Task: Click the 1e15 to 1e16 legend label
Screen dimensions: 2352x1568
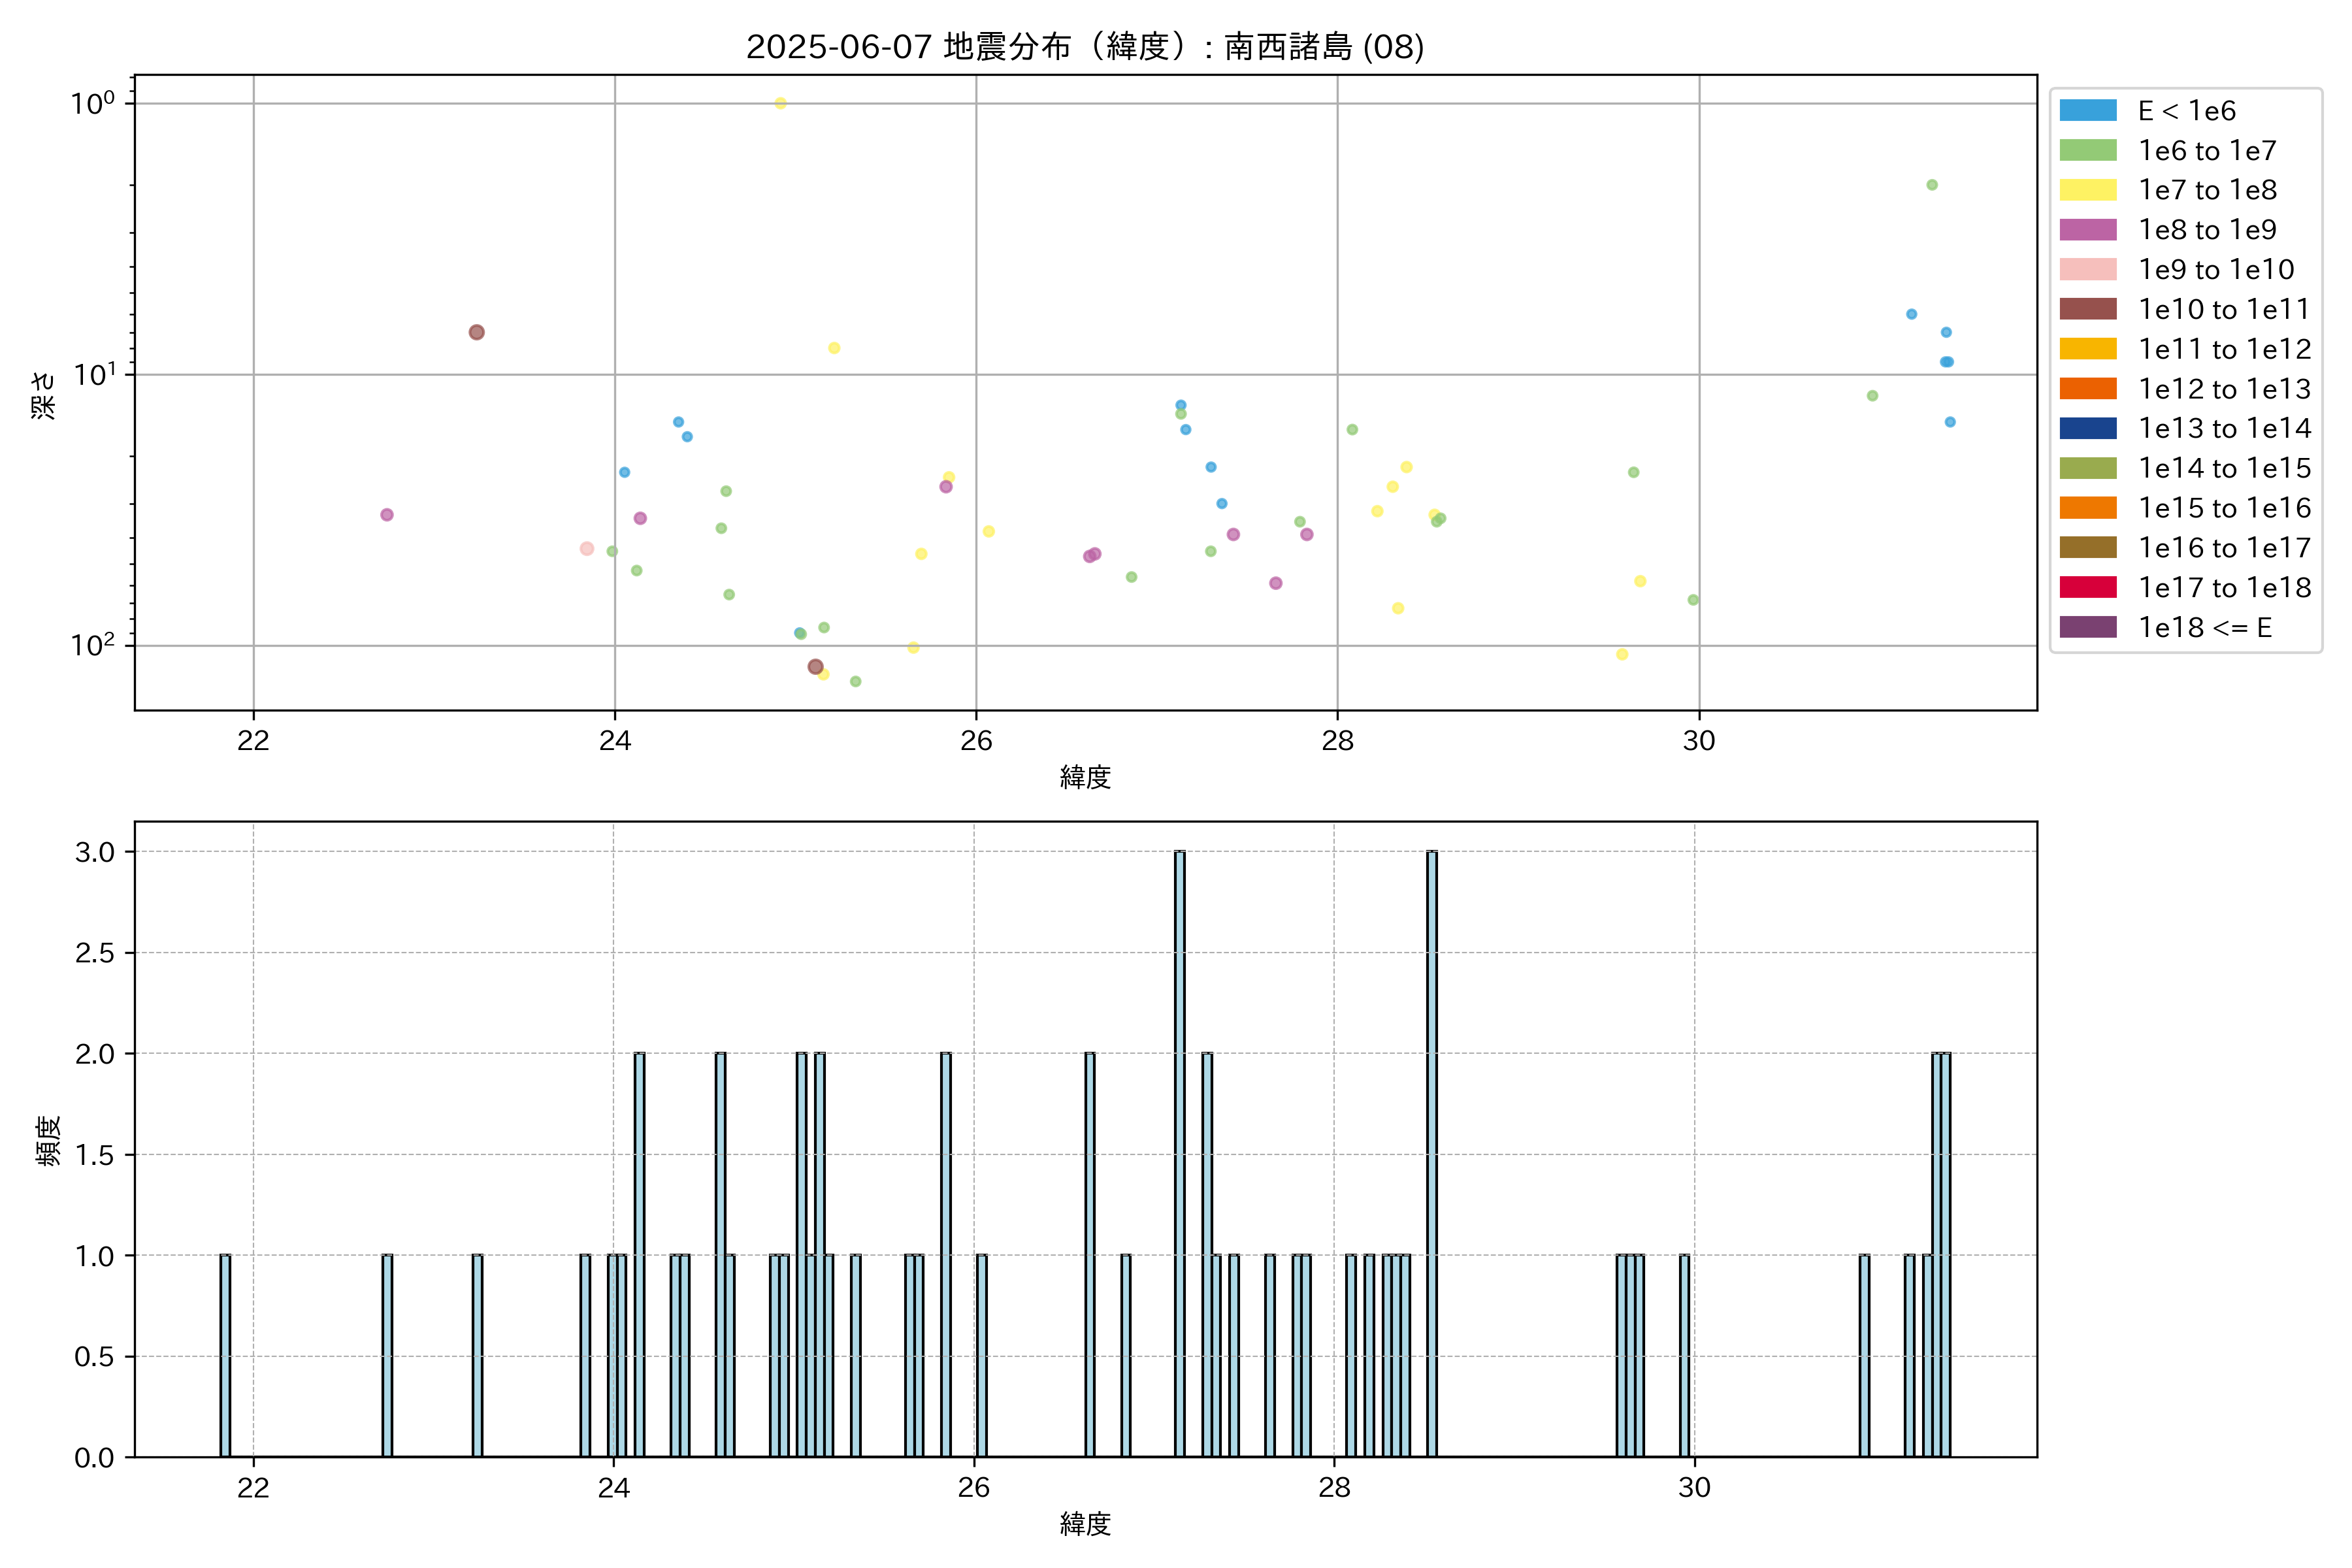Action: click(x=2224, y=508)
